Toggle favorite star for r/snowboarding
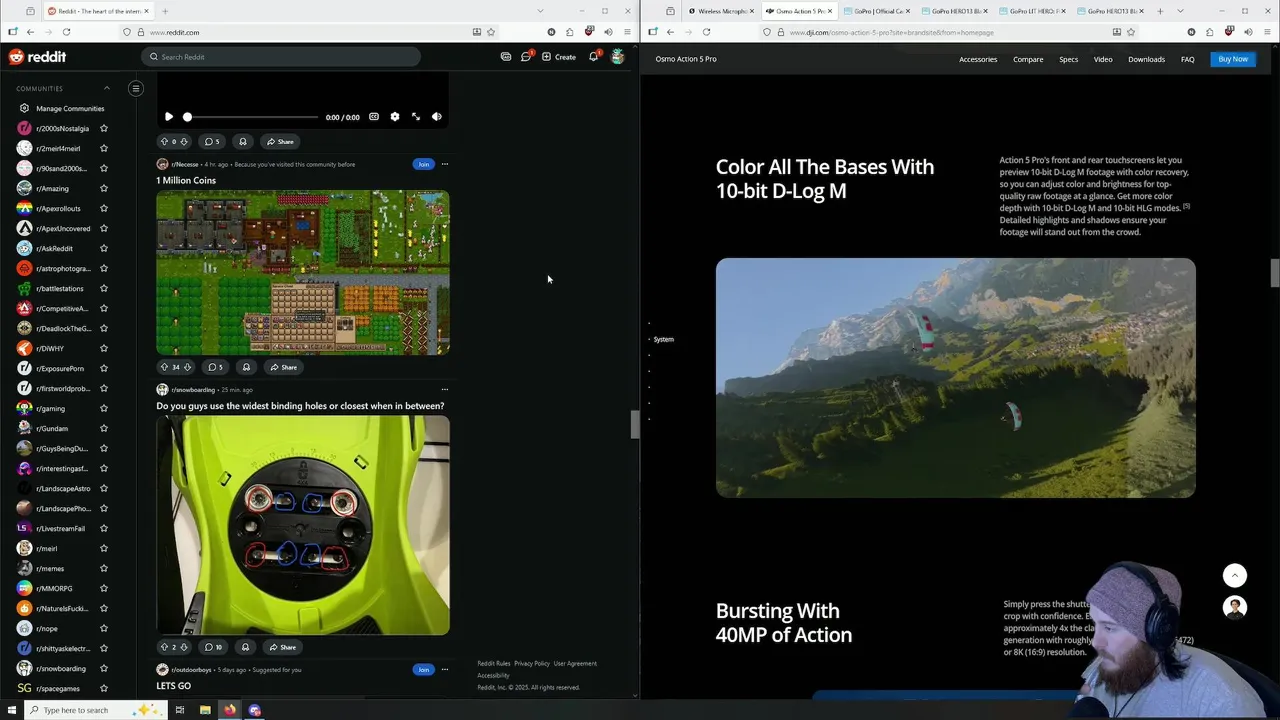 tap(104, 668)
